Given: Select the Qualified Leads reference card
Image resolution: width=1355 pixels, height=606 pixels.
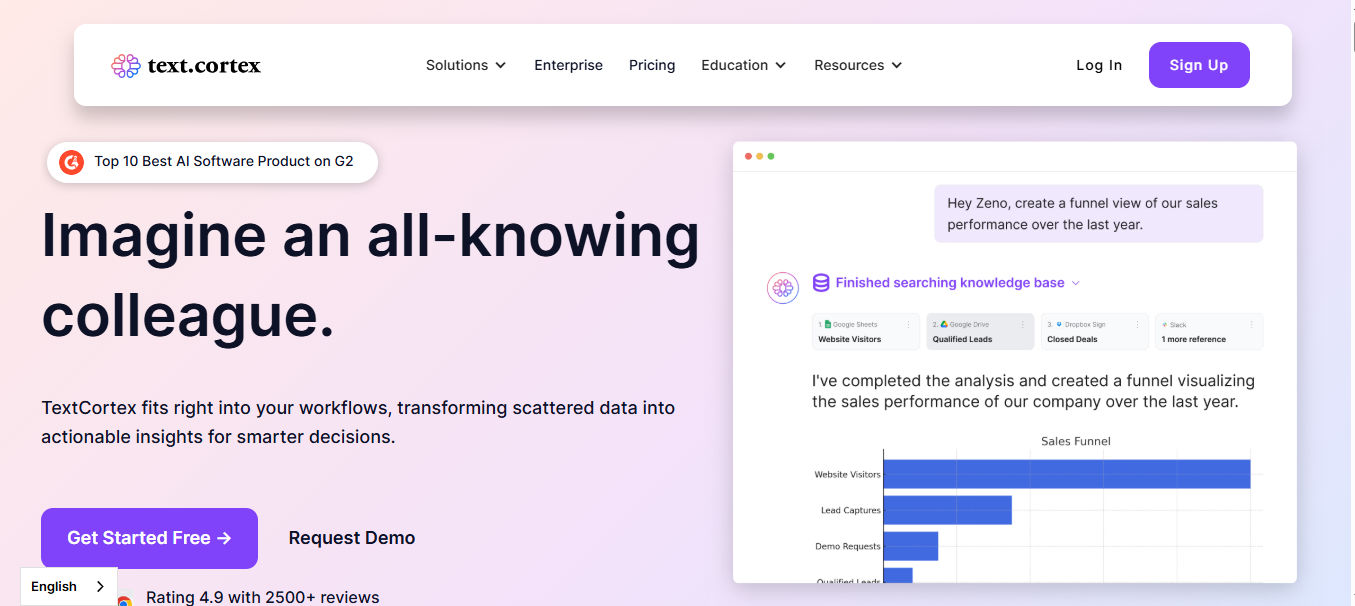Looking at the screenshot, I should tap(981, 332).
